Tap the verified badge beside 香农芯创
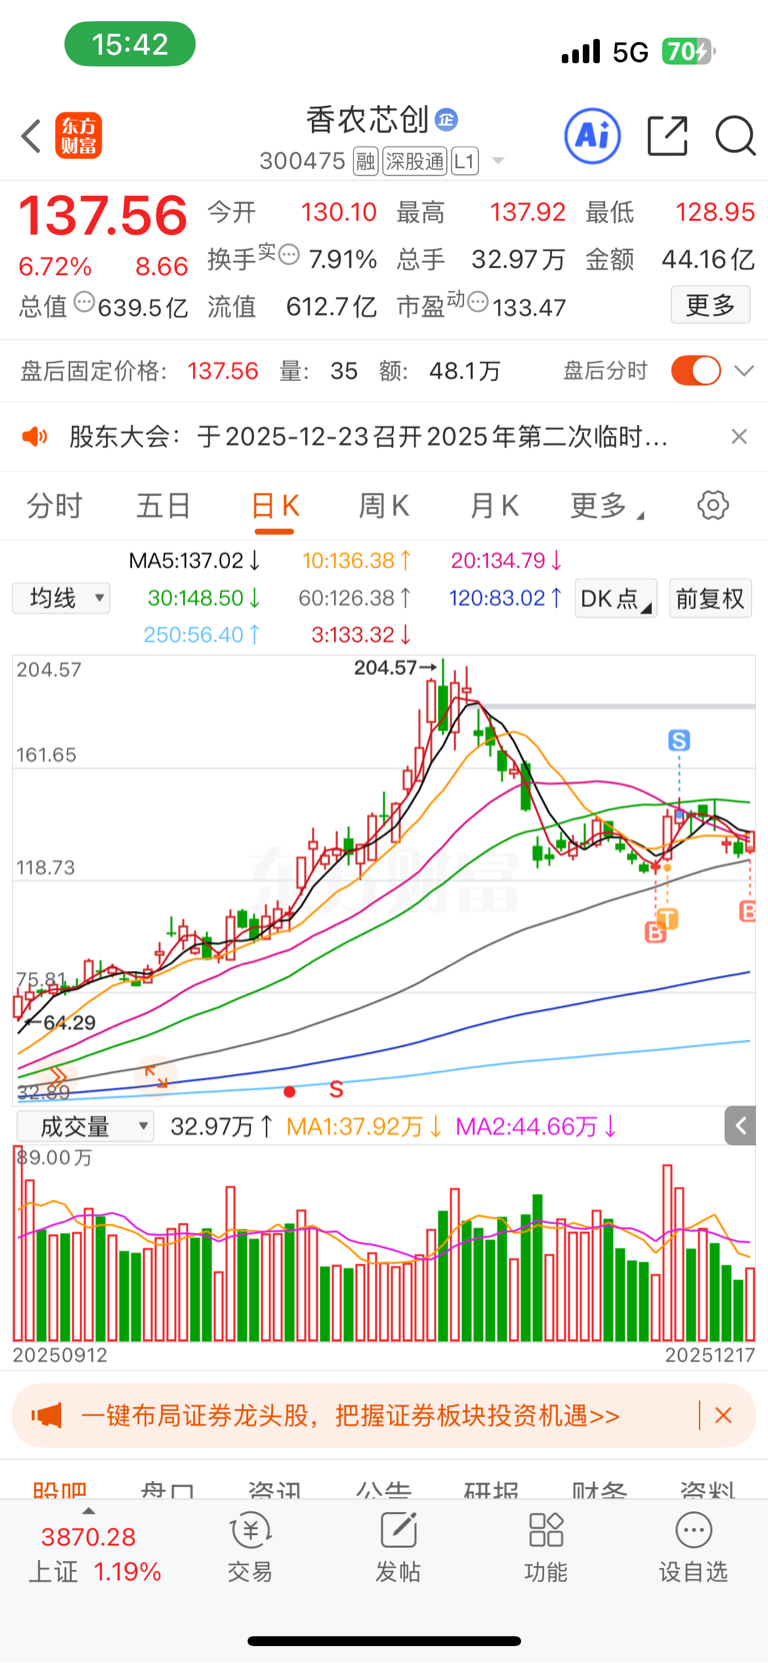The height and width of the screenshot is (1663, 768). coord(446,120)
